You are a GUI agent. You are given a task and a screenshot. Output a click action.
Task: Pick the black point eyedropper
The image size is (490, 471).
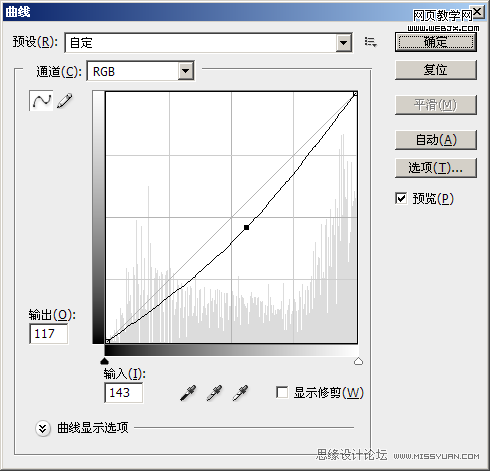tap(188, 393)
